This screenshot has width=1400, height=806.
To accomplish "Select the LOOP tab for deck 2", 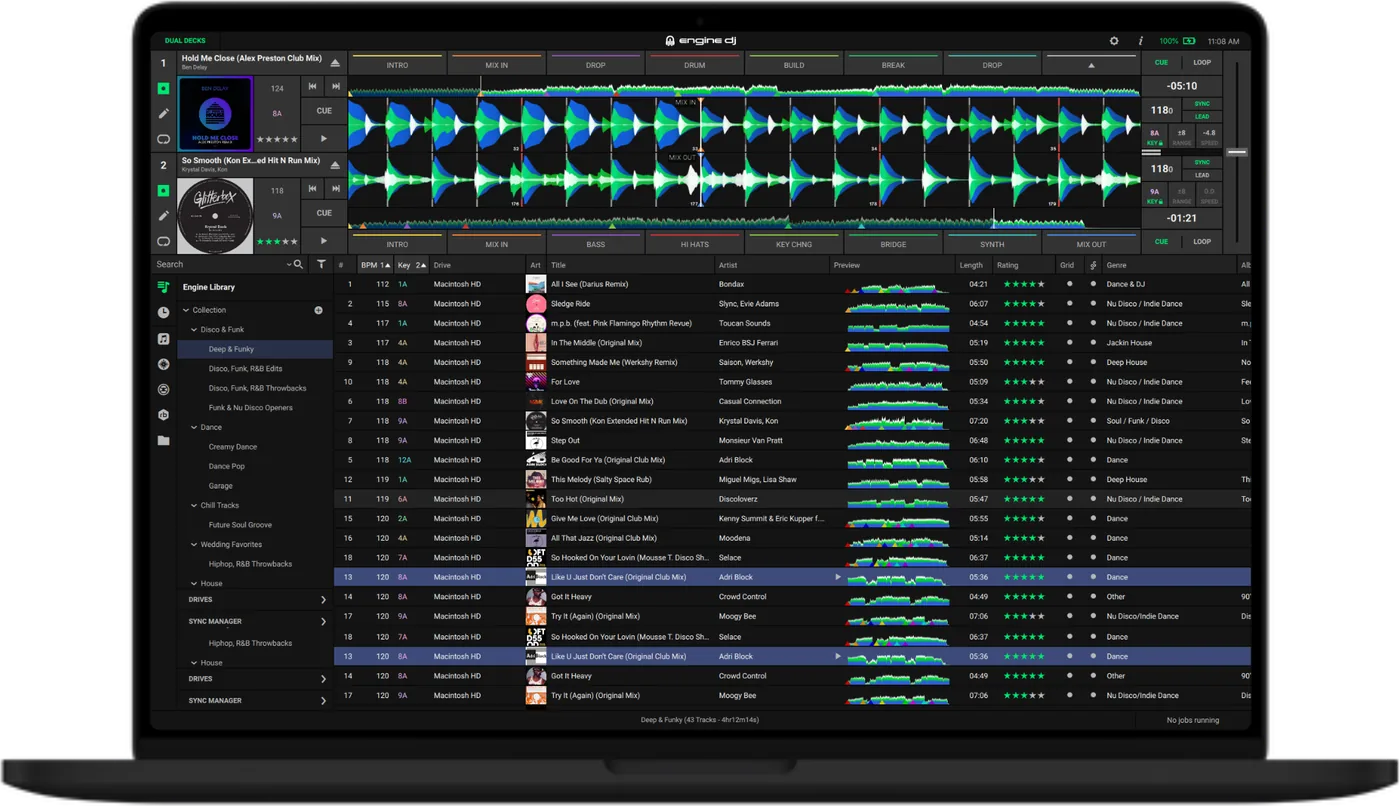I will (x=1202, y=241).
